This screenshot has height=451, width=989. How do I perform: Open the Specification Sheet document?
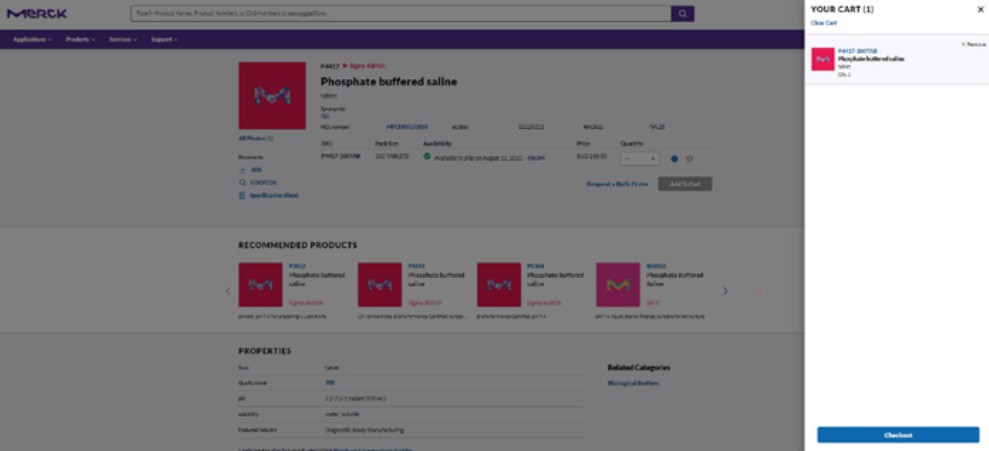pos(268,196)
